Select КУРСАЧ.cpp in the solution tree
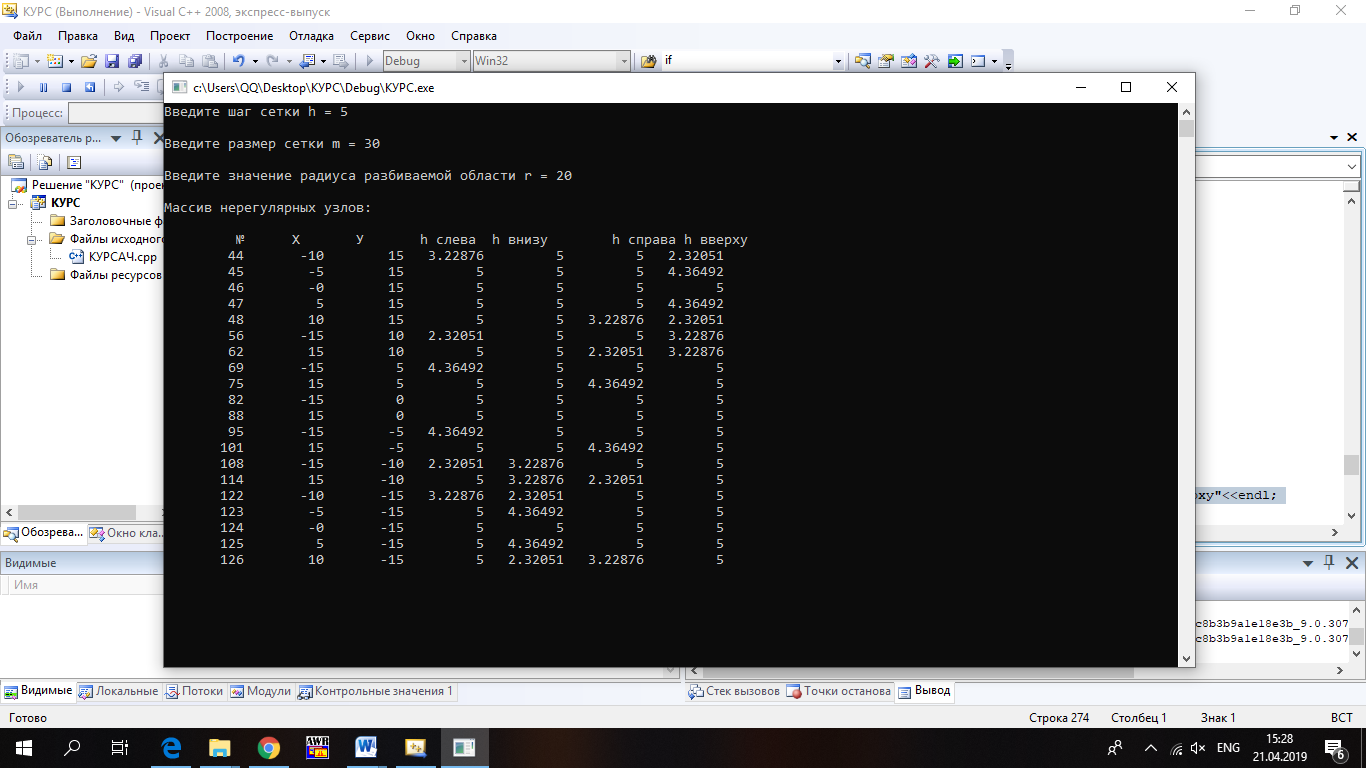The width and height of the screenshot is (1366, 768). point(112,257)
